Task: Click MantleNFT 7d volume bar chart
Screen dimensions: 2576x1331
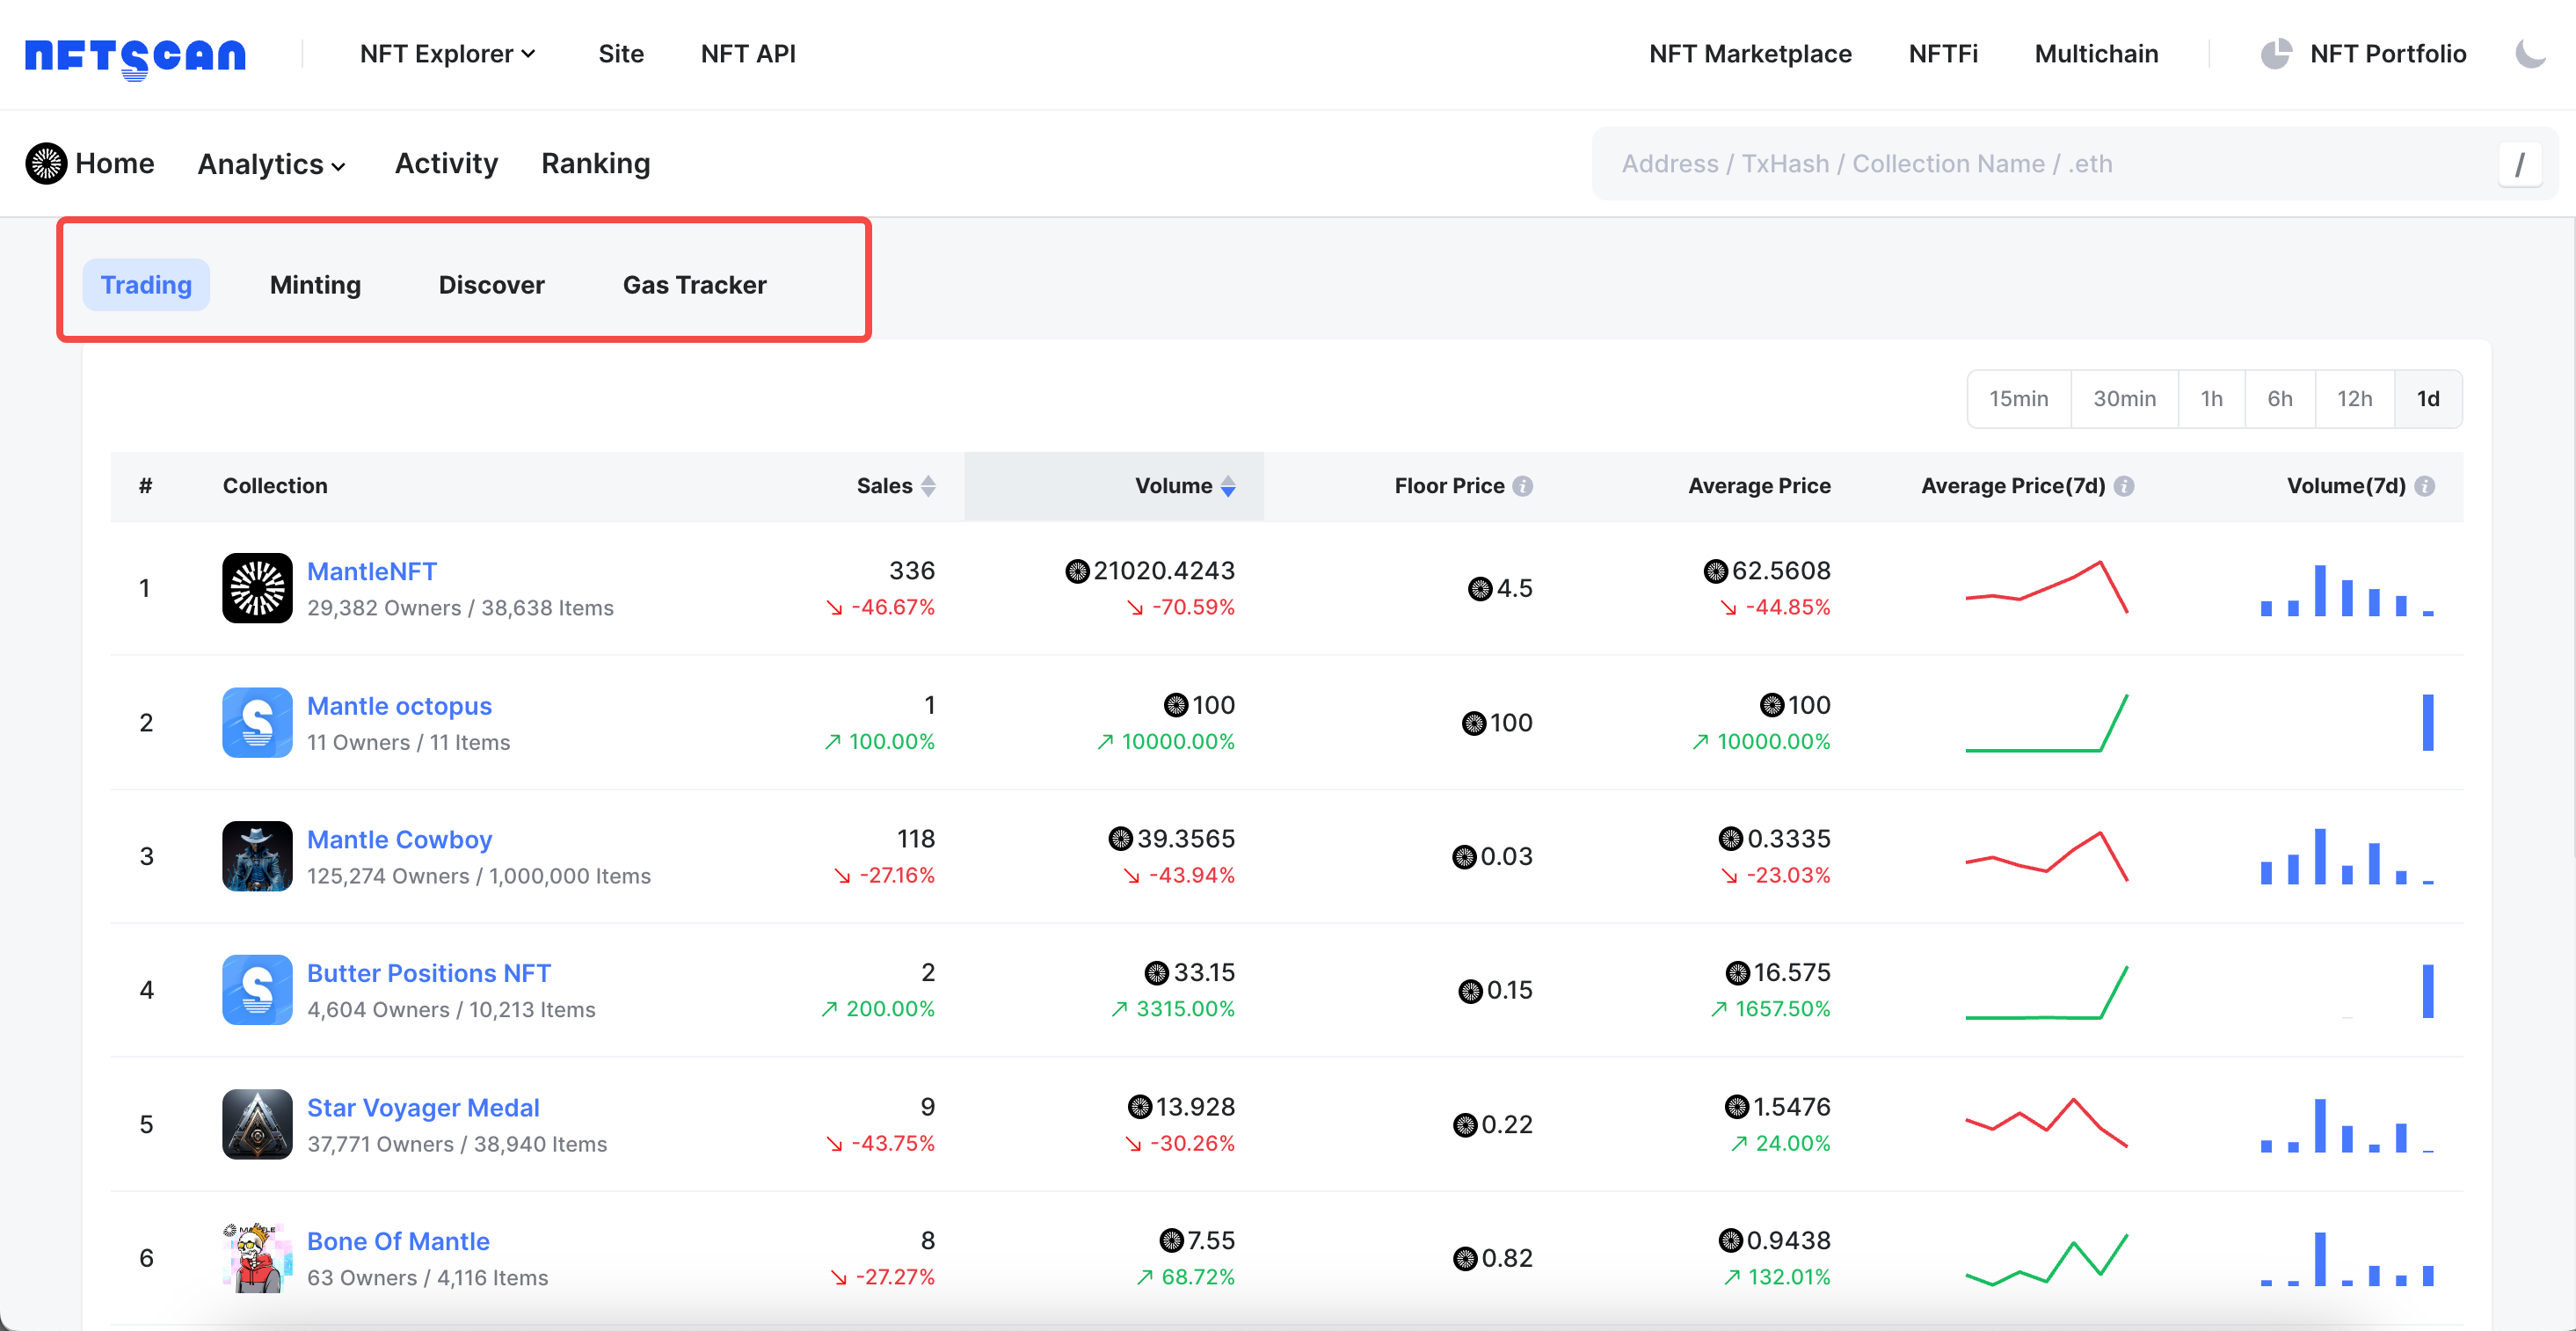Action: [2346, 589]
